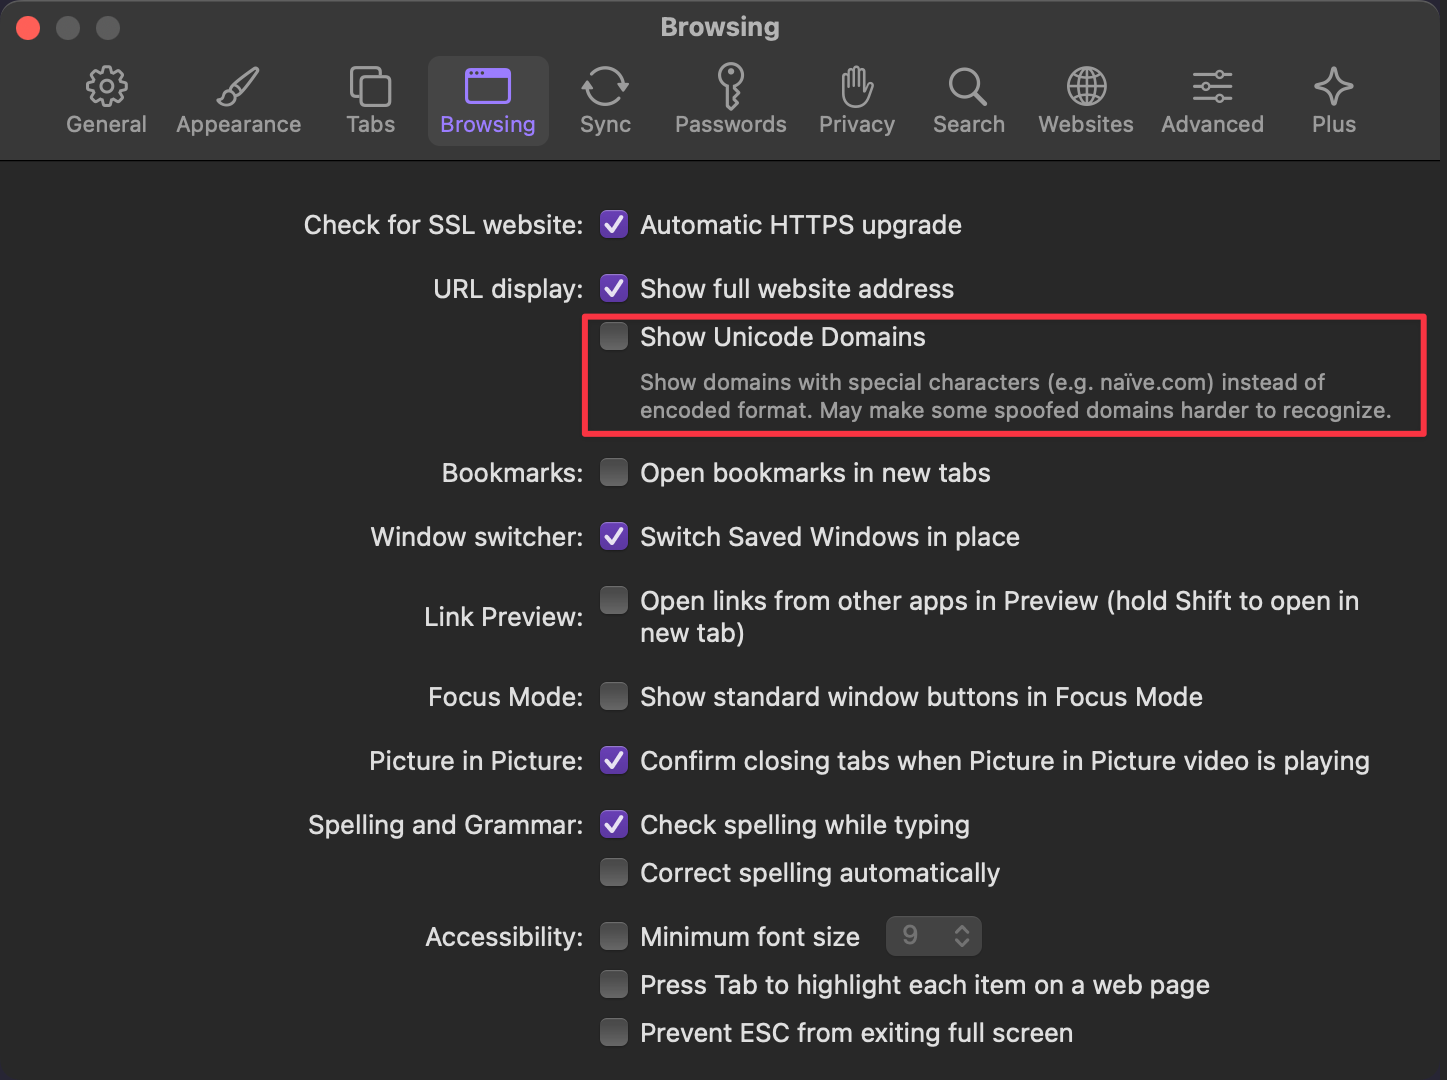Go to Sync settings pane

tap(605, 88)
